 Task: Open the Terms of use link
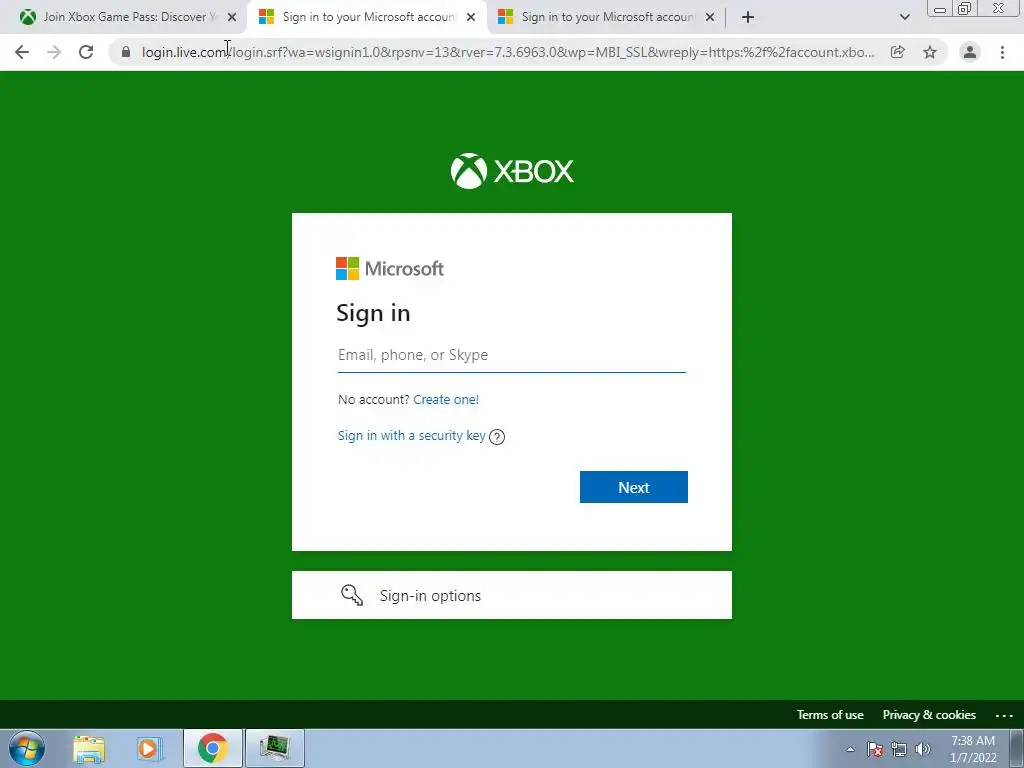coord(830,715)
